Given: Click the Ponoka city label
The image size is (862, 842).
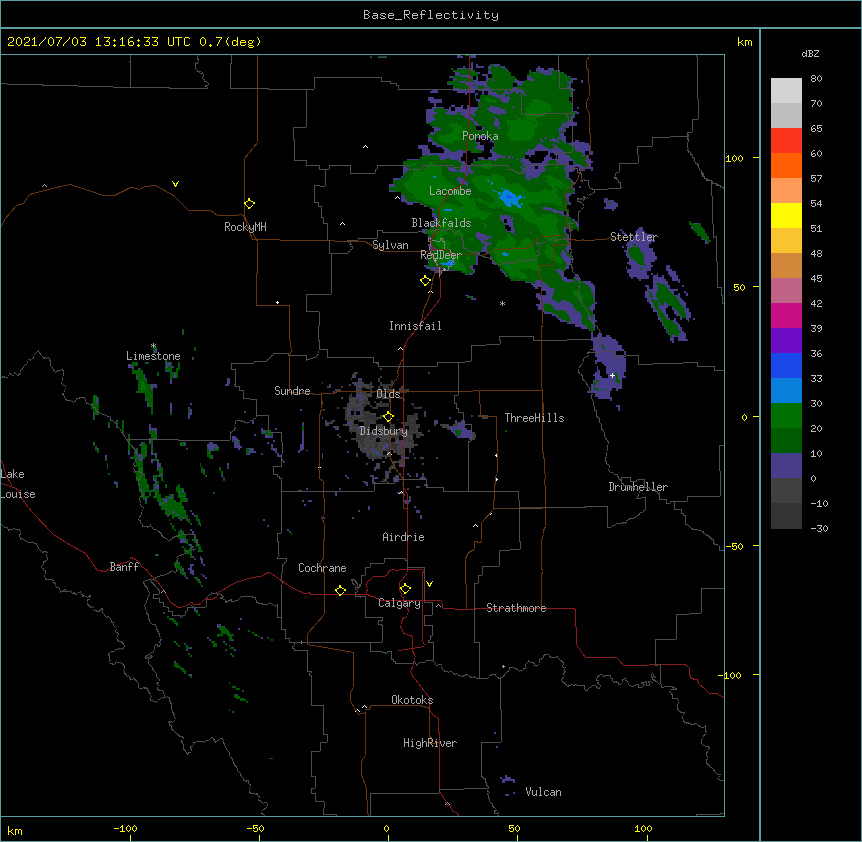Looking at the screenshot, I should coord(480,136).
